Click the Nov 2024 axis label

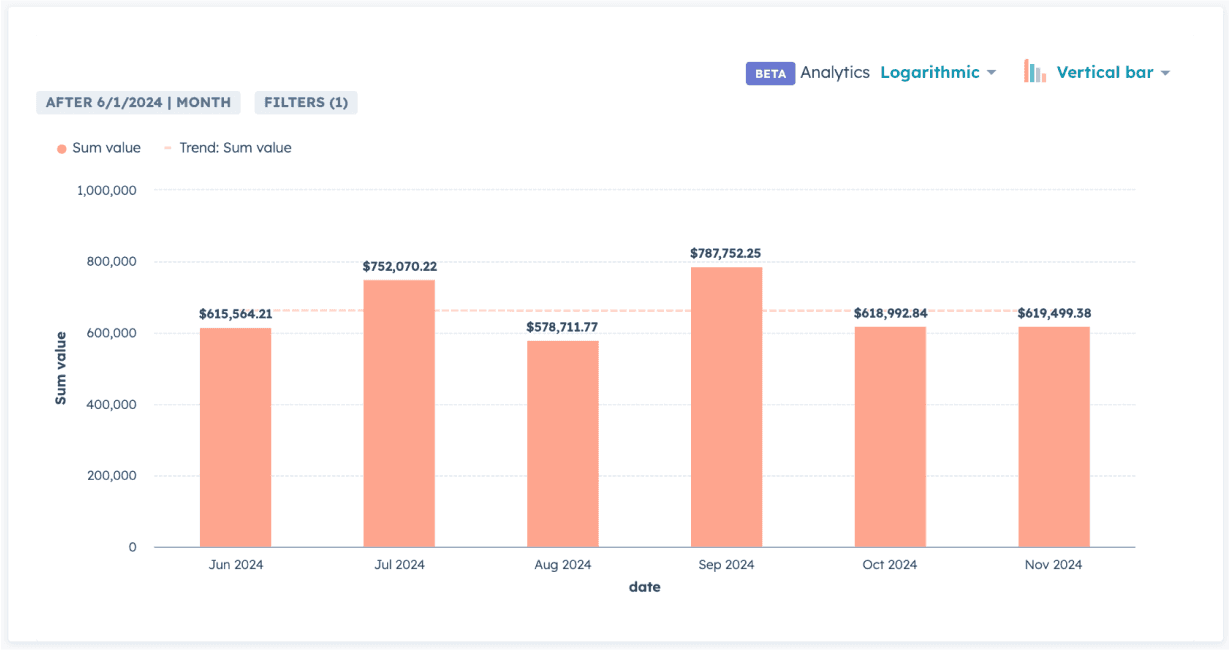pyautogui.click(x=1052, y=564)
